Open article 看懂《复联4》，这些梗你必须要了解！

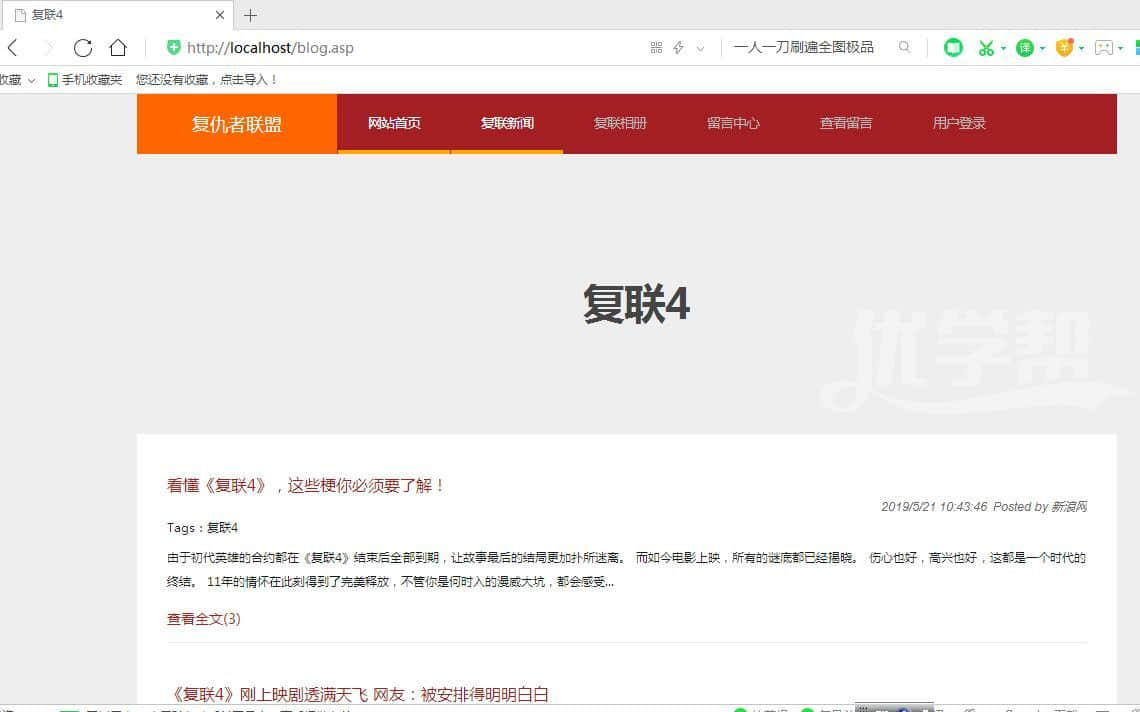tap(306, 485)
